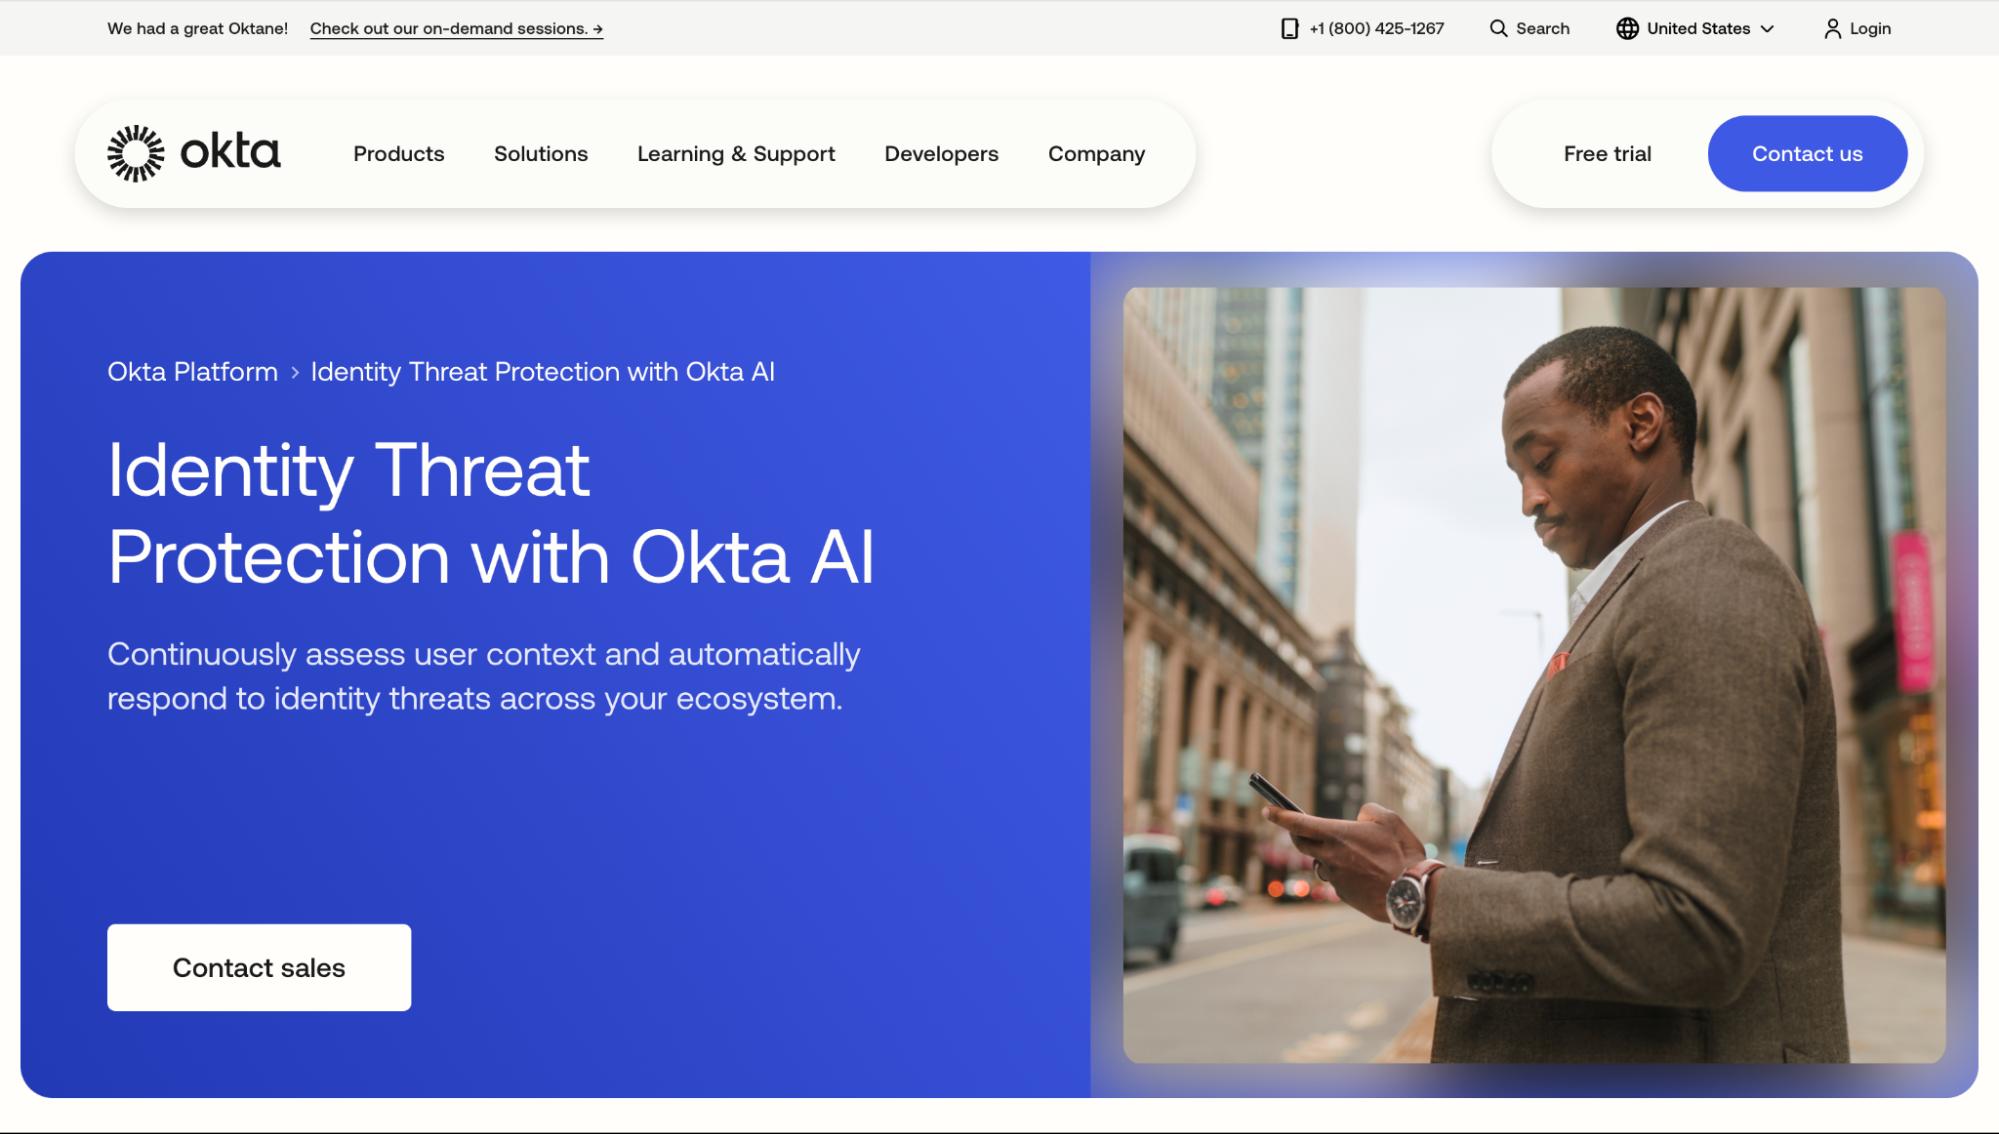Click the magnifying glass search icon
The height and width of the screenshot is (1134, 1999).
click(1498, 29)
